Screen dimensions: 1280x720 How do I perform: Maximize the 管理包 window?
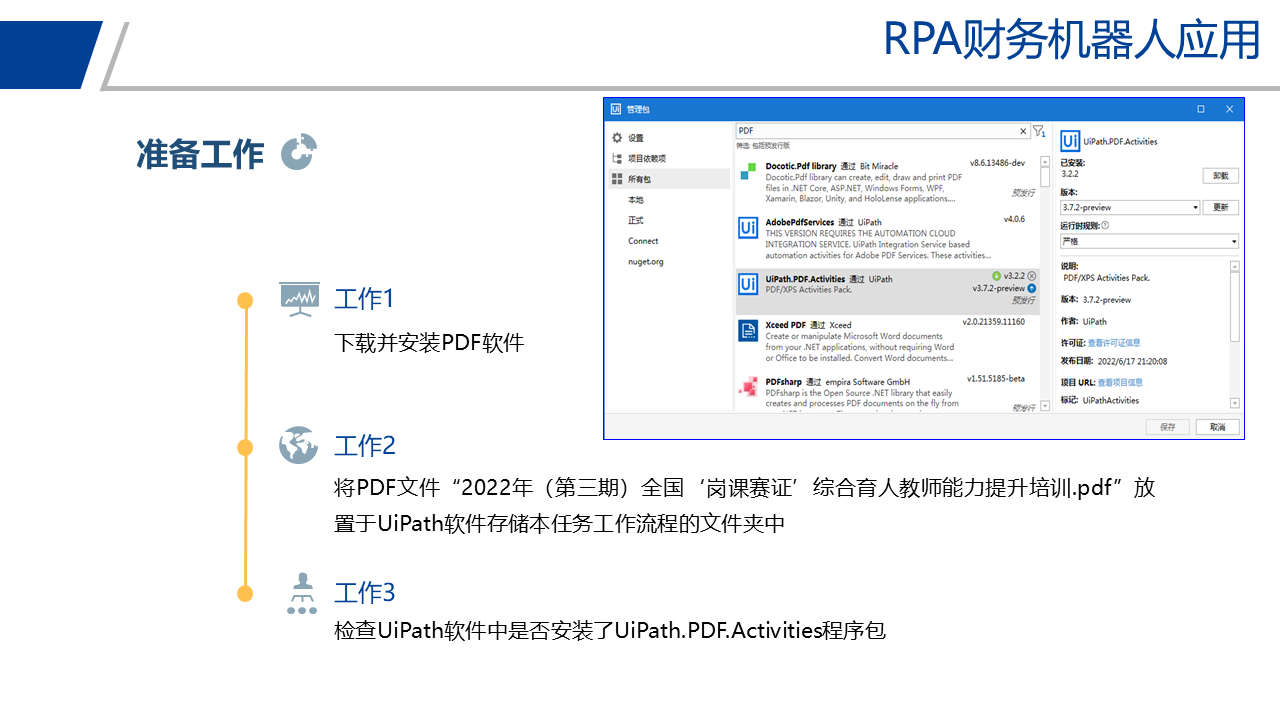click(1201, 109)
